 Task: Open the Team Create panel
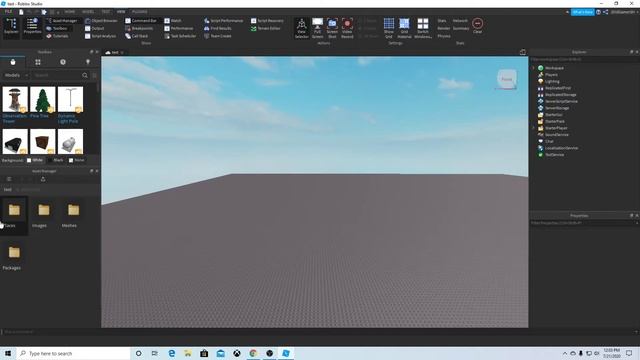[218, 36]
